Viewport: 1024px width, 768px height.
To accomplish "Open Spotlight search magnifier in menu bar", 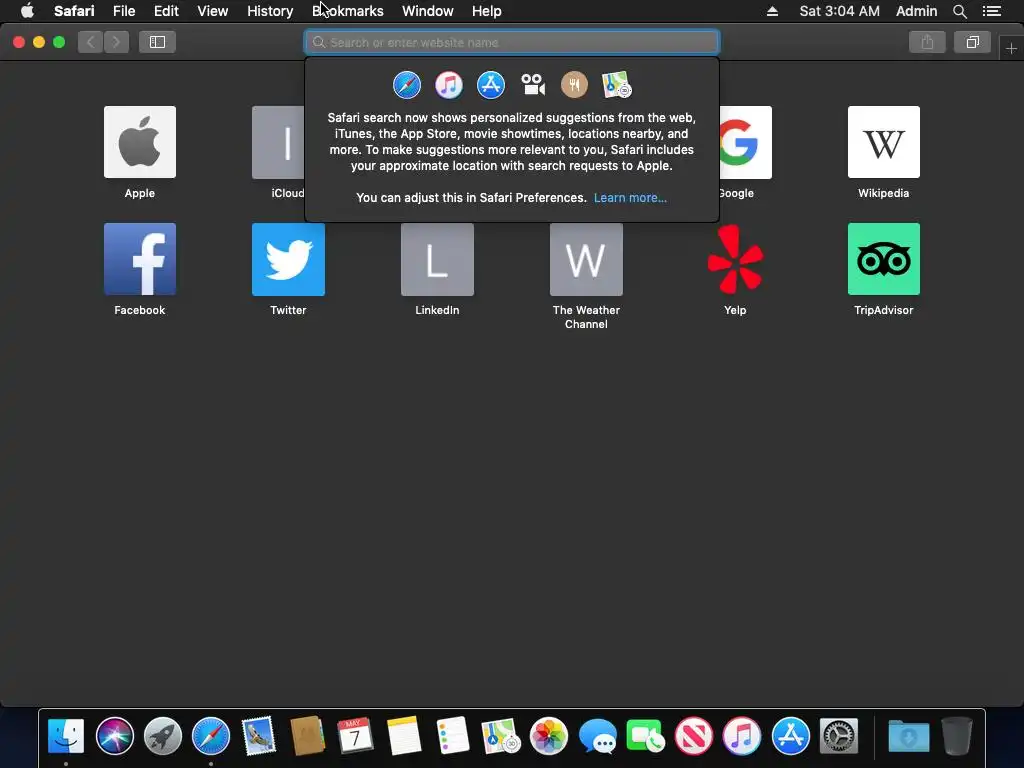I will tap(959, 11).
